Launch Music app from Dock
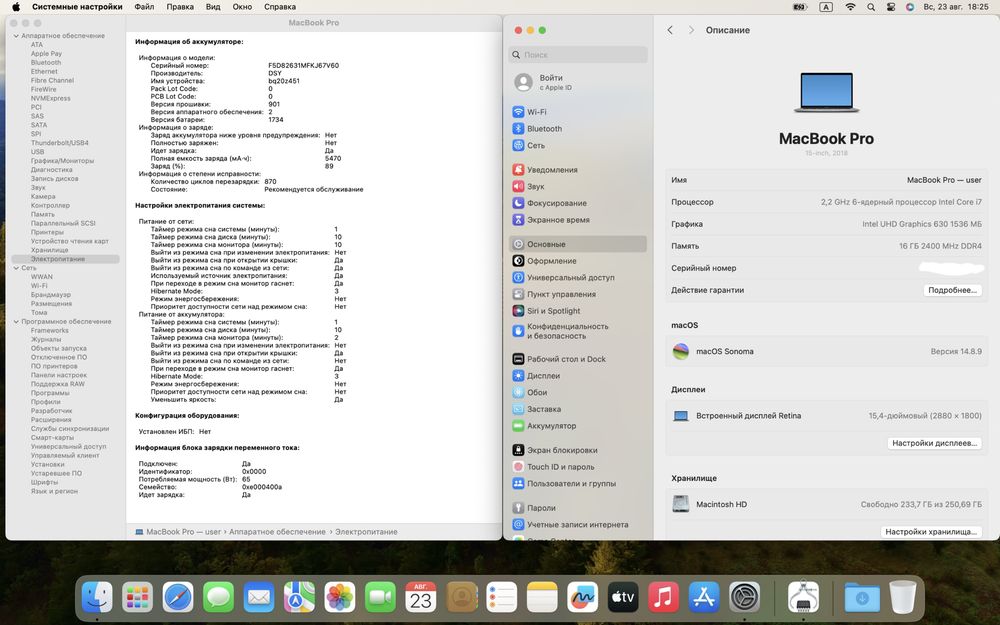 [x=663, y=598]
